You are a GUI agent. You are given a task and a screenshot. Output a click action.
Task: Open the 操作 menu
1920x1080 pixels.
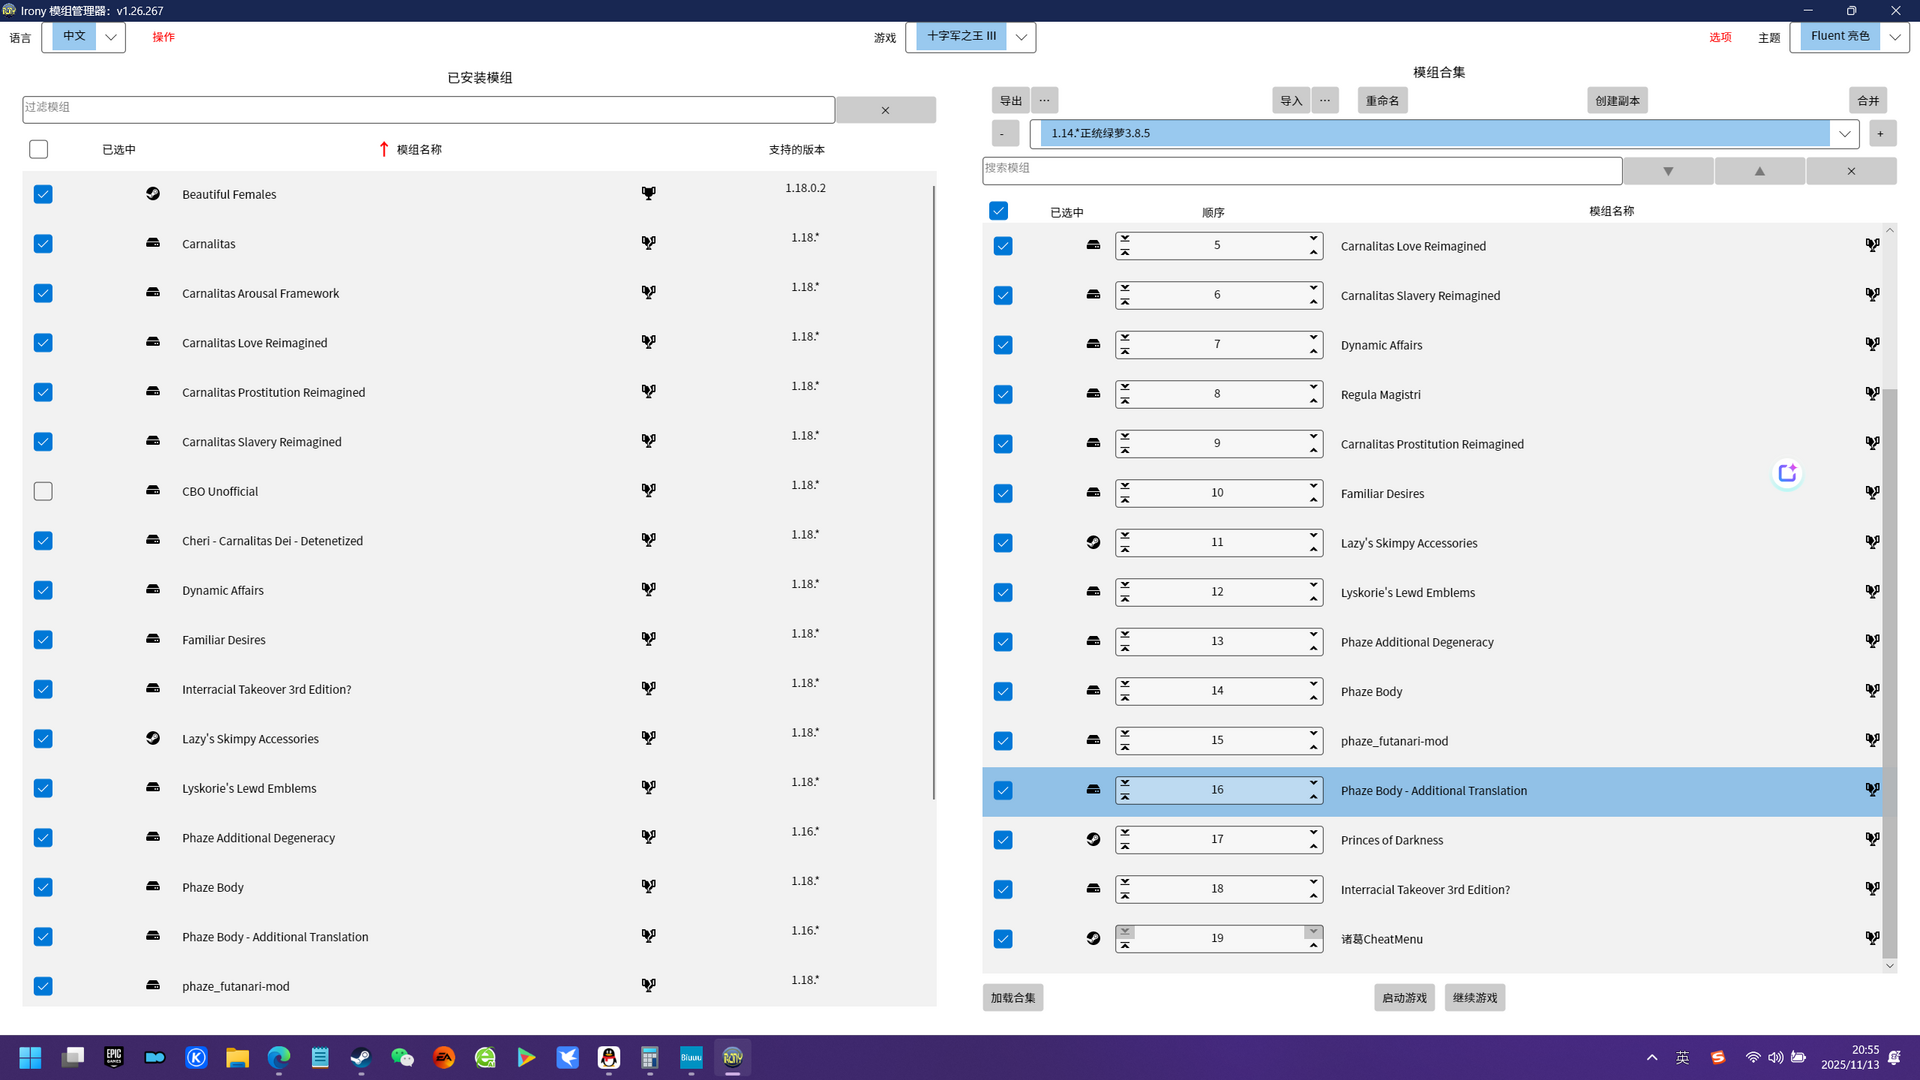[x=164, y=37]
